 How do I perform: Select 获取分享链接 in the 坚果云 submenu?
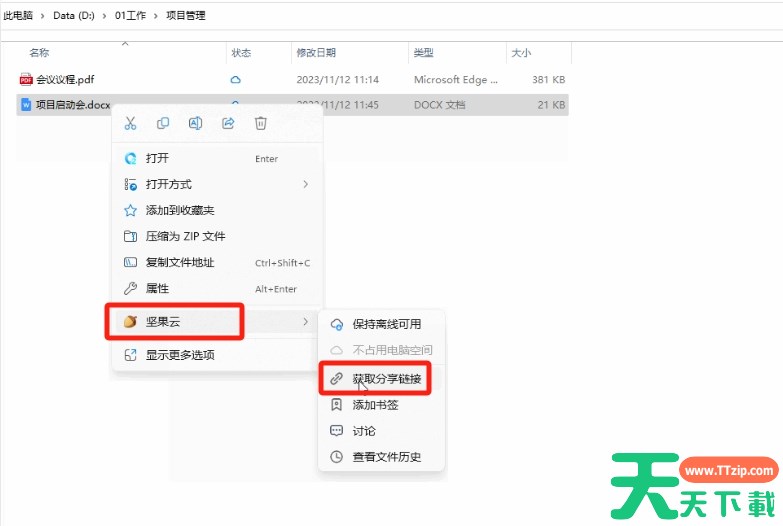pos(386,379)
